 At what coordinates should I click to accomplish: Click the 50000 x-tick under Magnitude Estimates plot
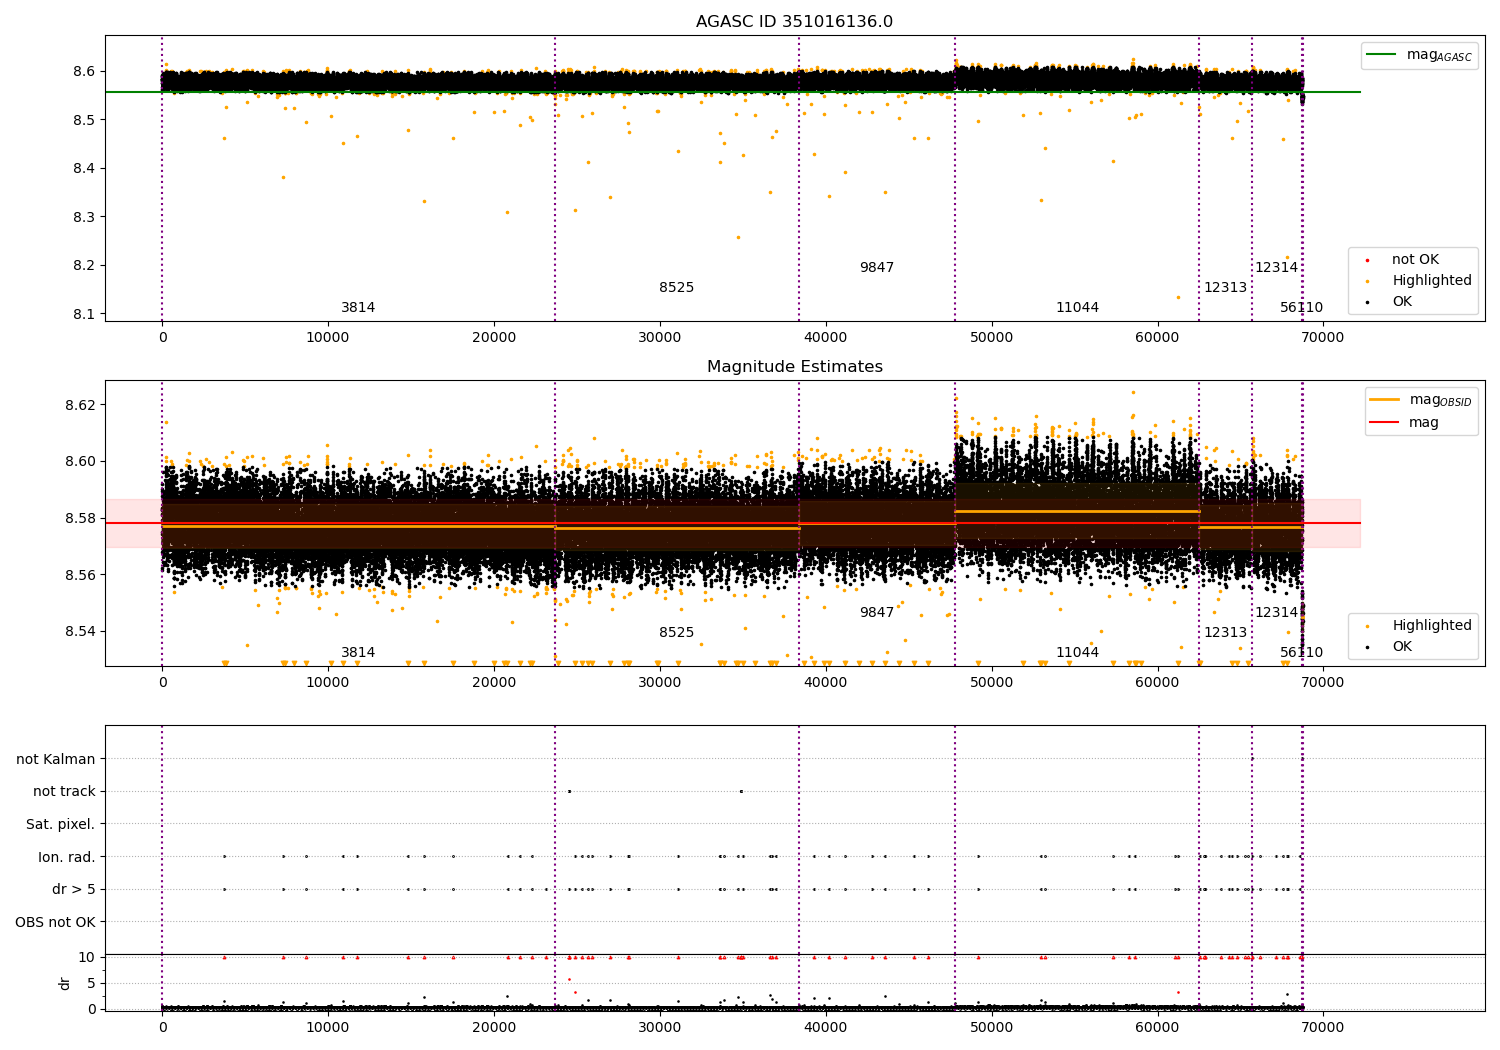(992, 683)
